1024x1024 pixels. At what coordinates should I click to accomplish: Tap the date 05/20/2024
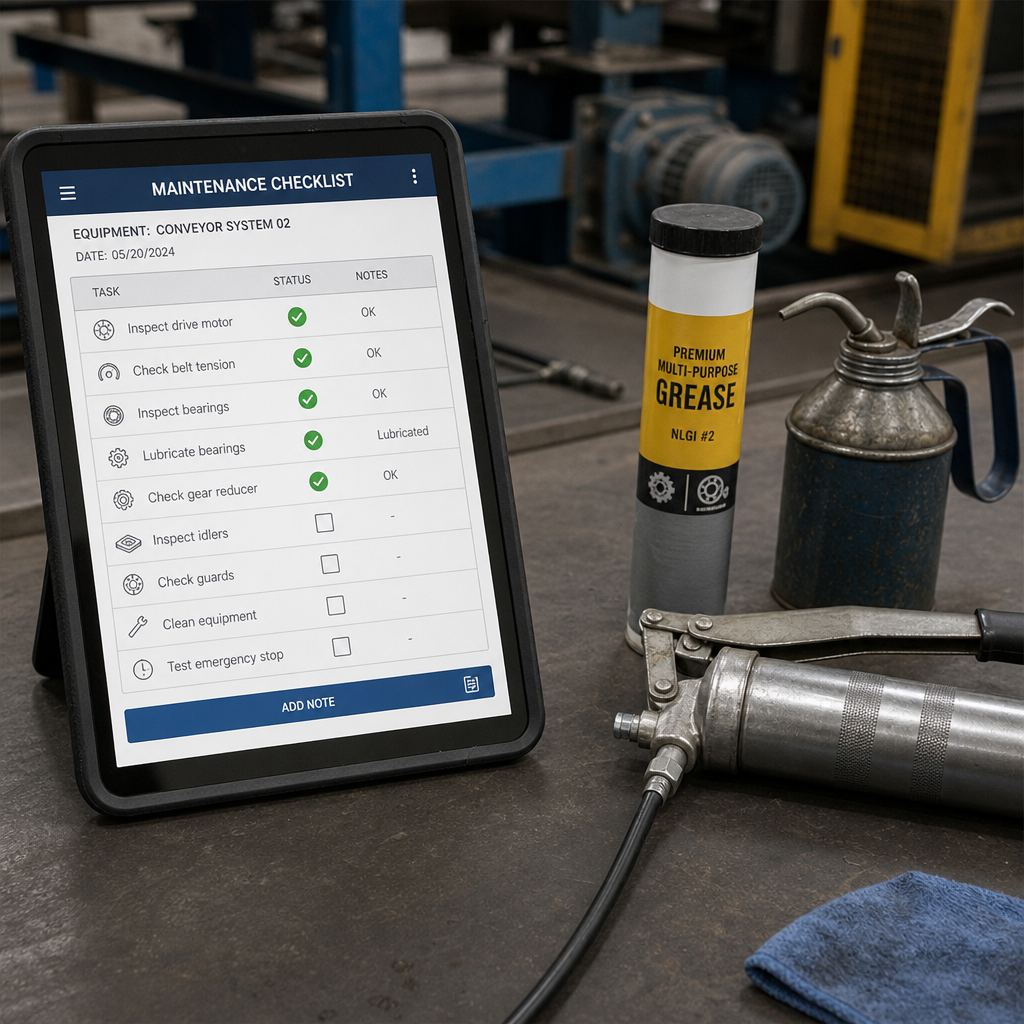tap(143, 253)
